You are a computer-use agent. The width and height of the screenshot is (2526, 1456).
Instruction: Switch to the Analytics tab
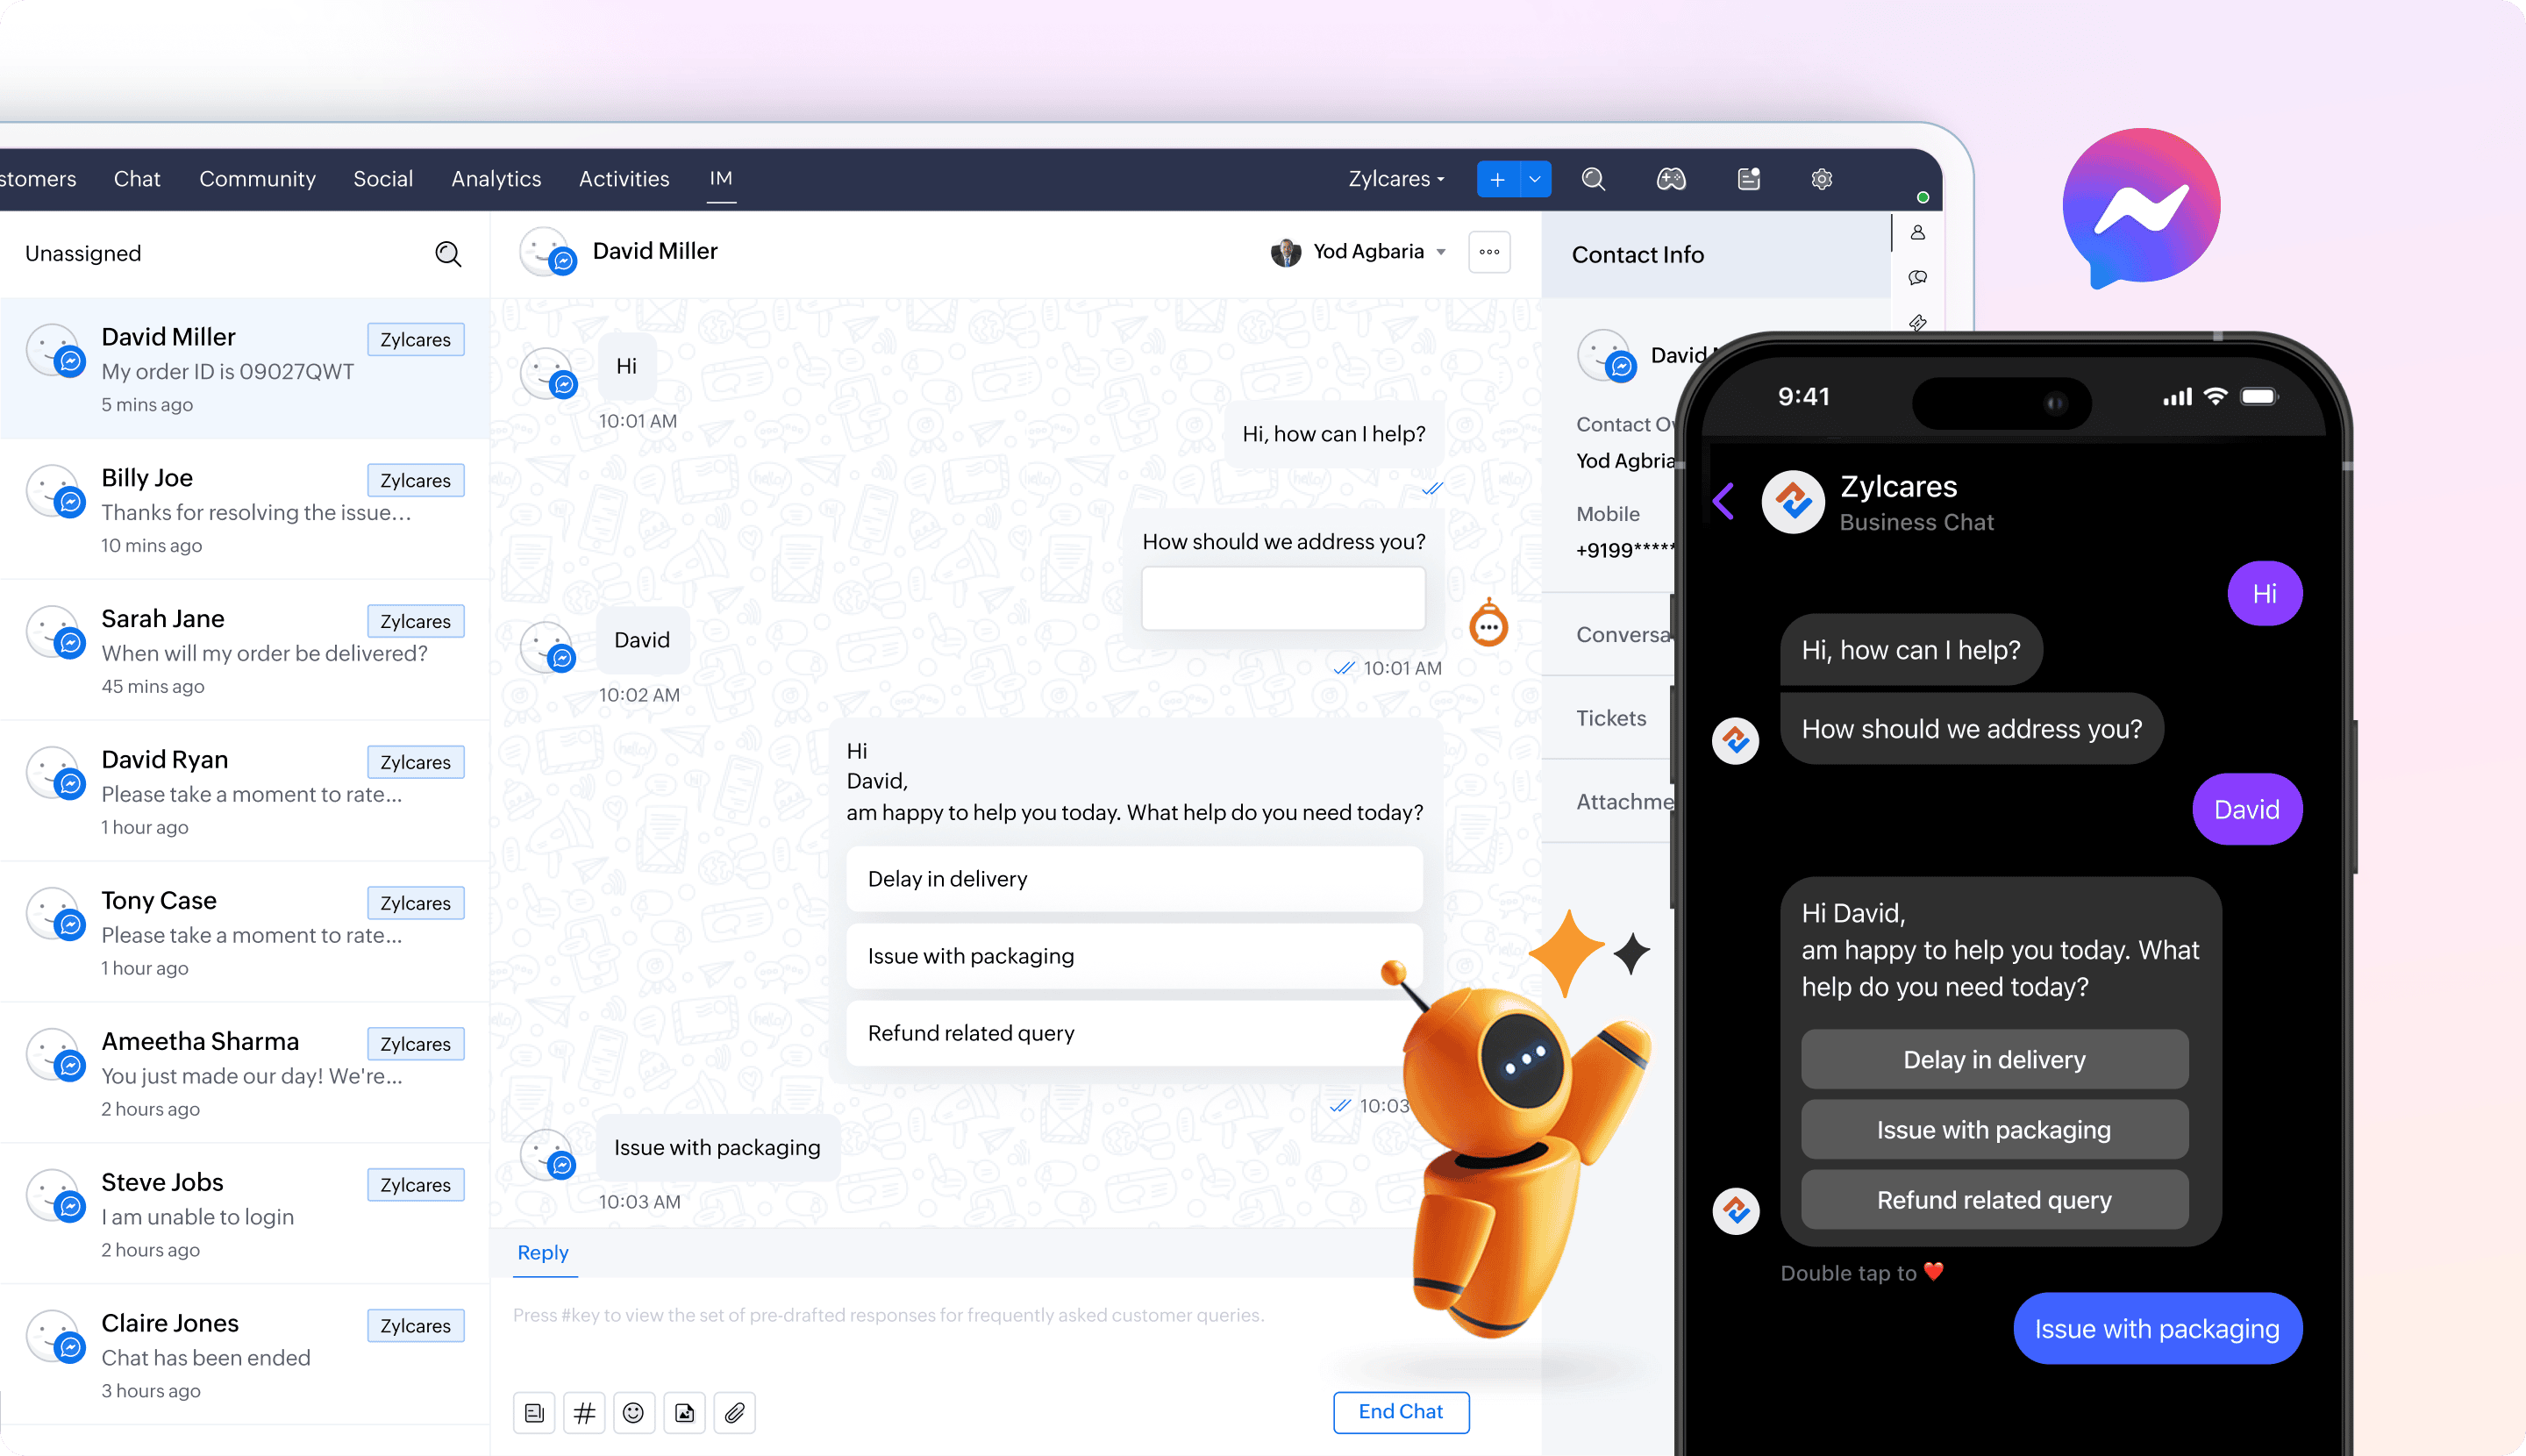coord(496,179)
